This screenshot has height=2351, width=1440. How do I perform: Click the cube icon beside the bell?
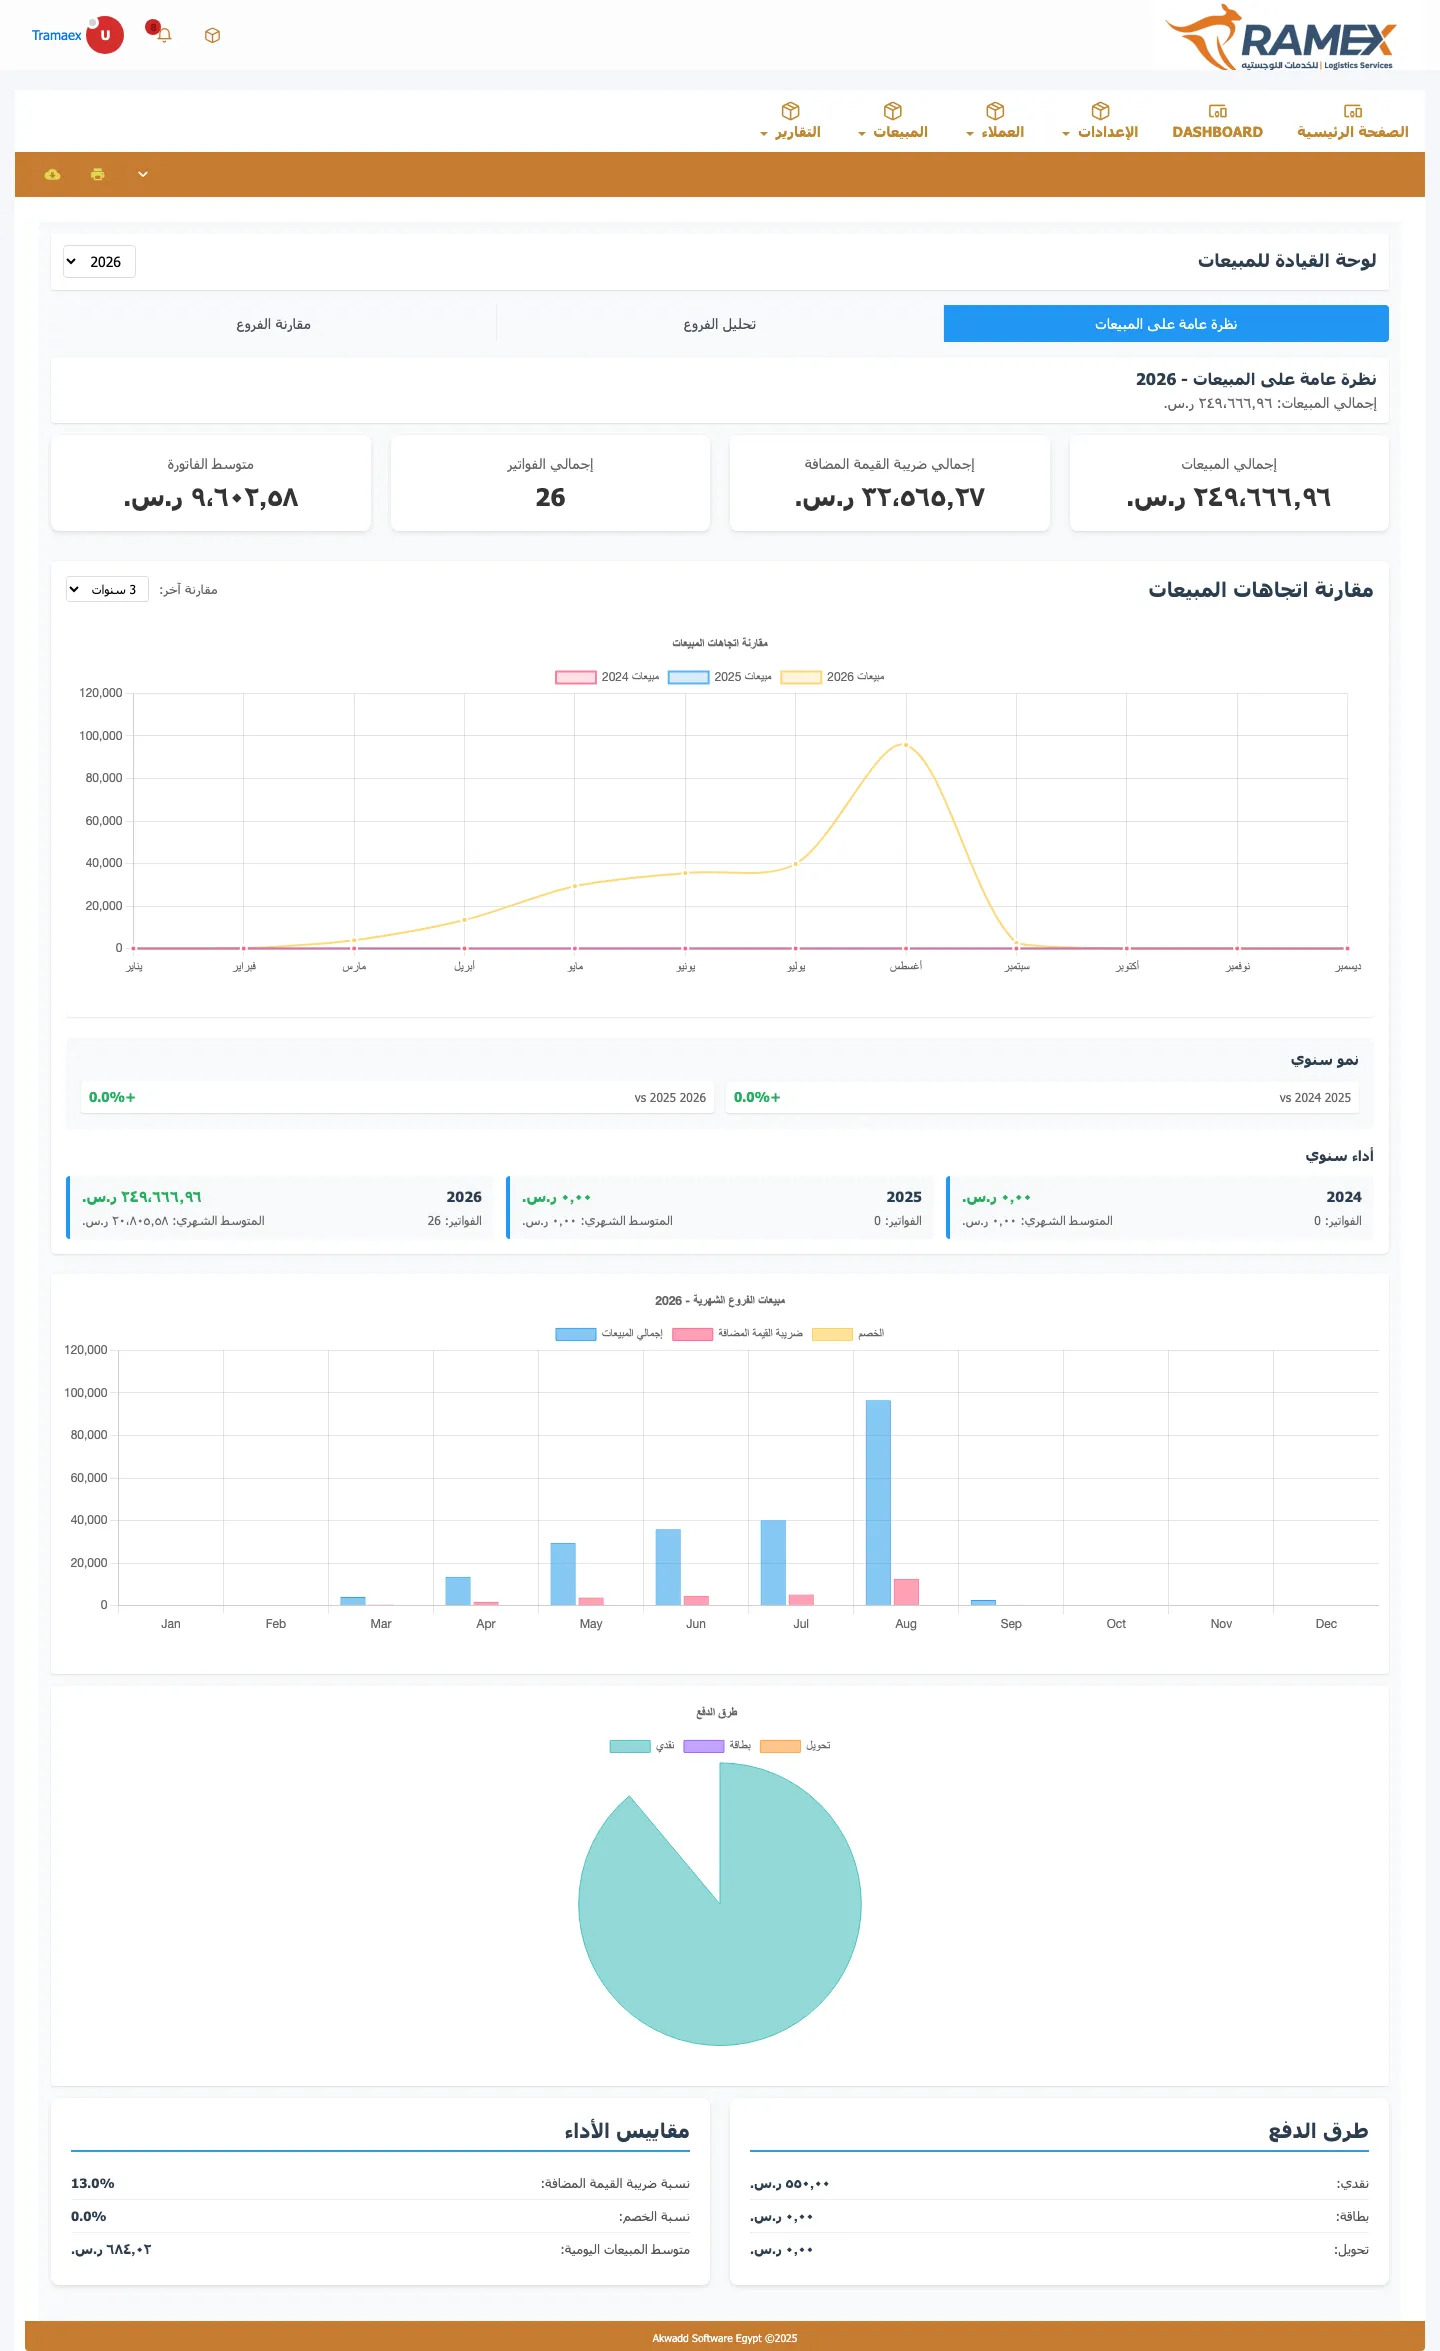point(212,36)
